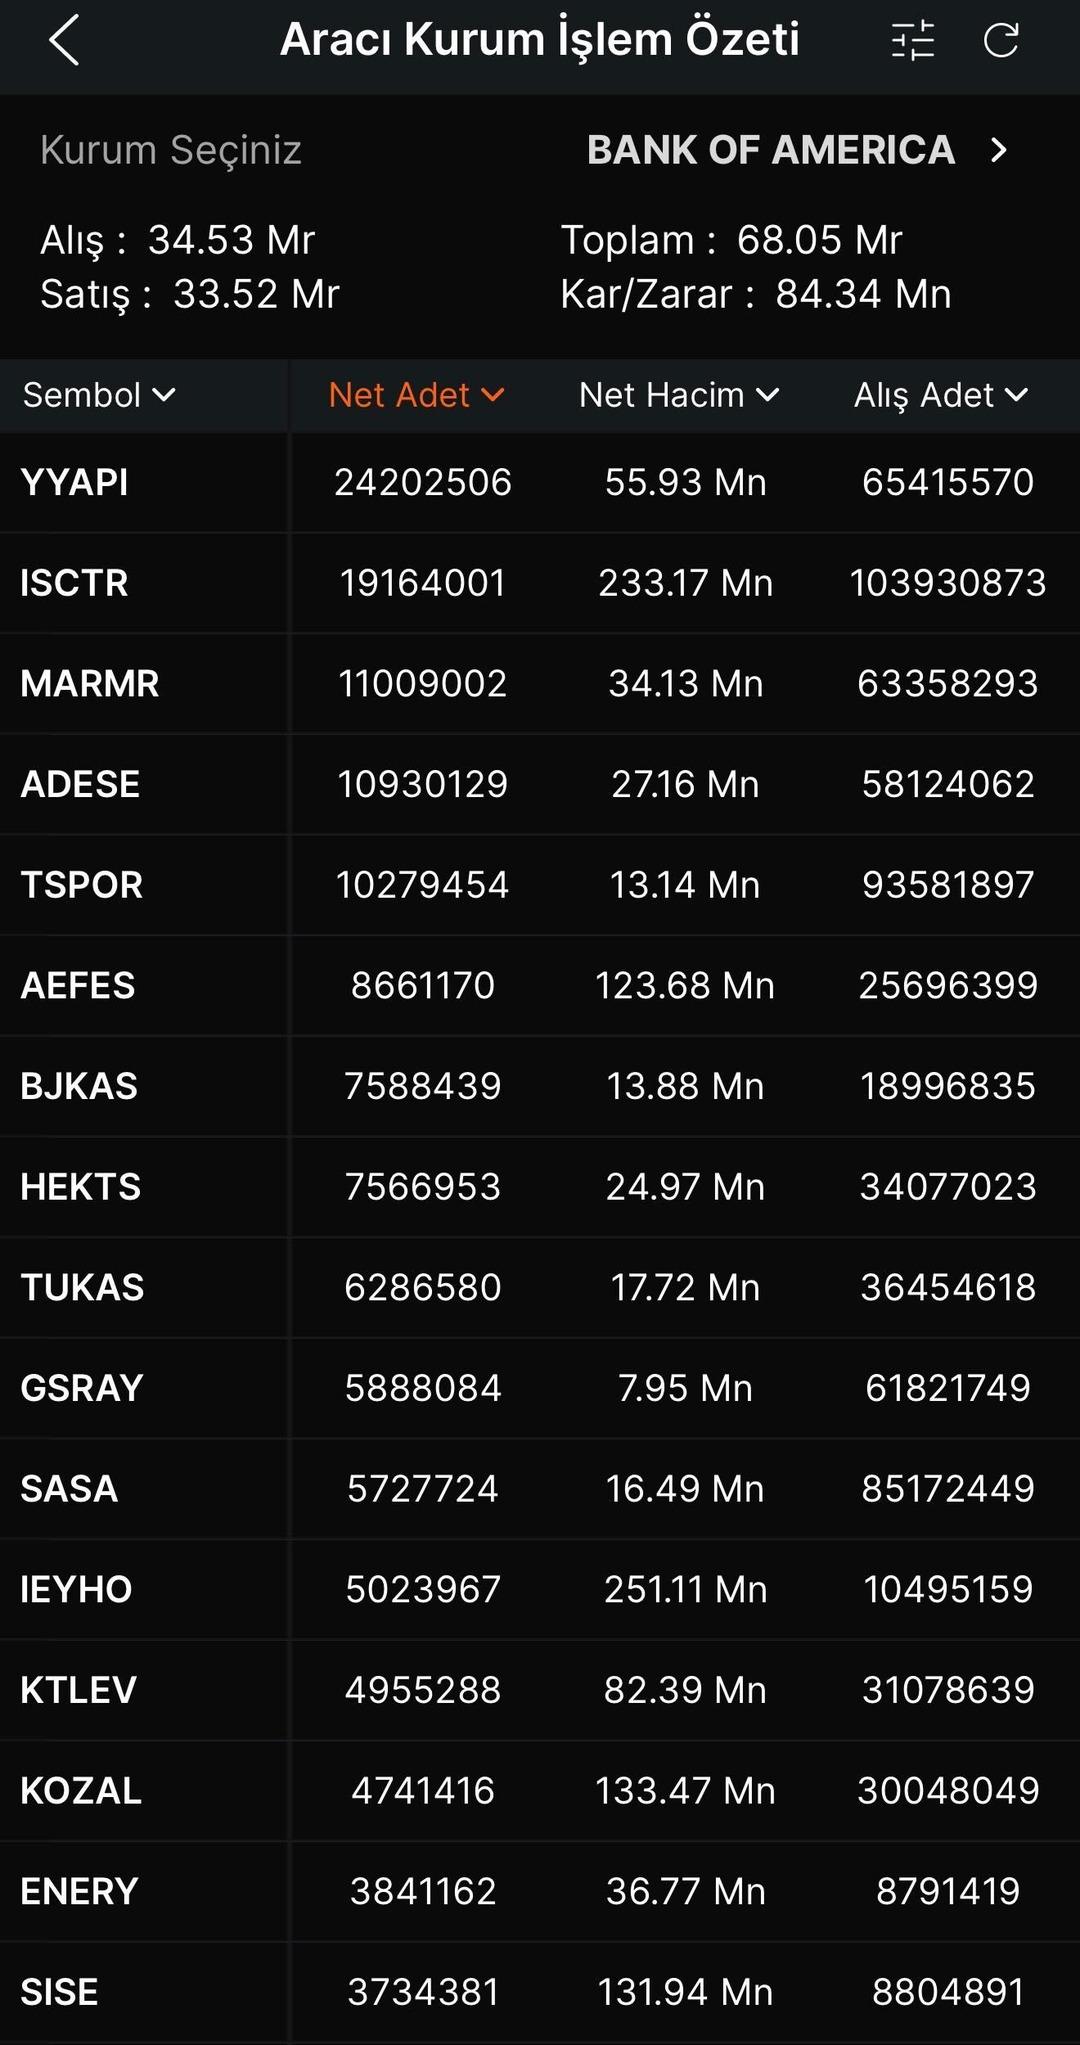Viewport: 1080px width, 2045px height.
Task: Tap the Kurum Seçiniz label
Action: [x=171, y=150]
